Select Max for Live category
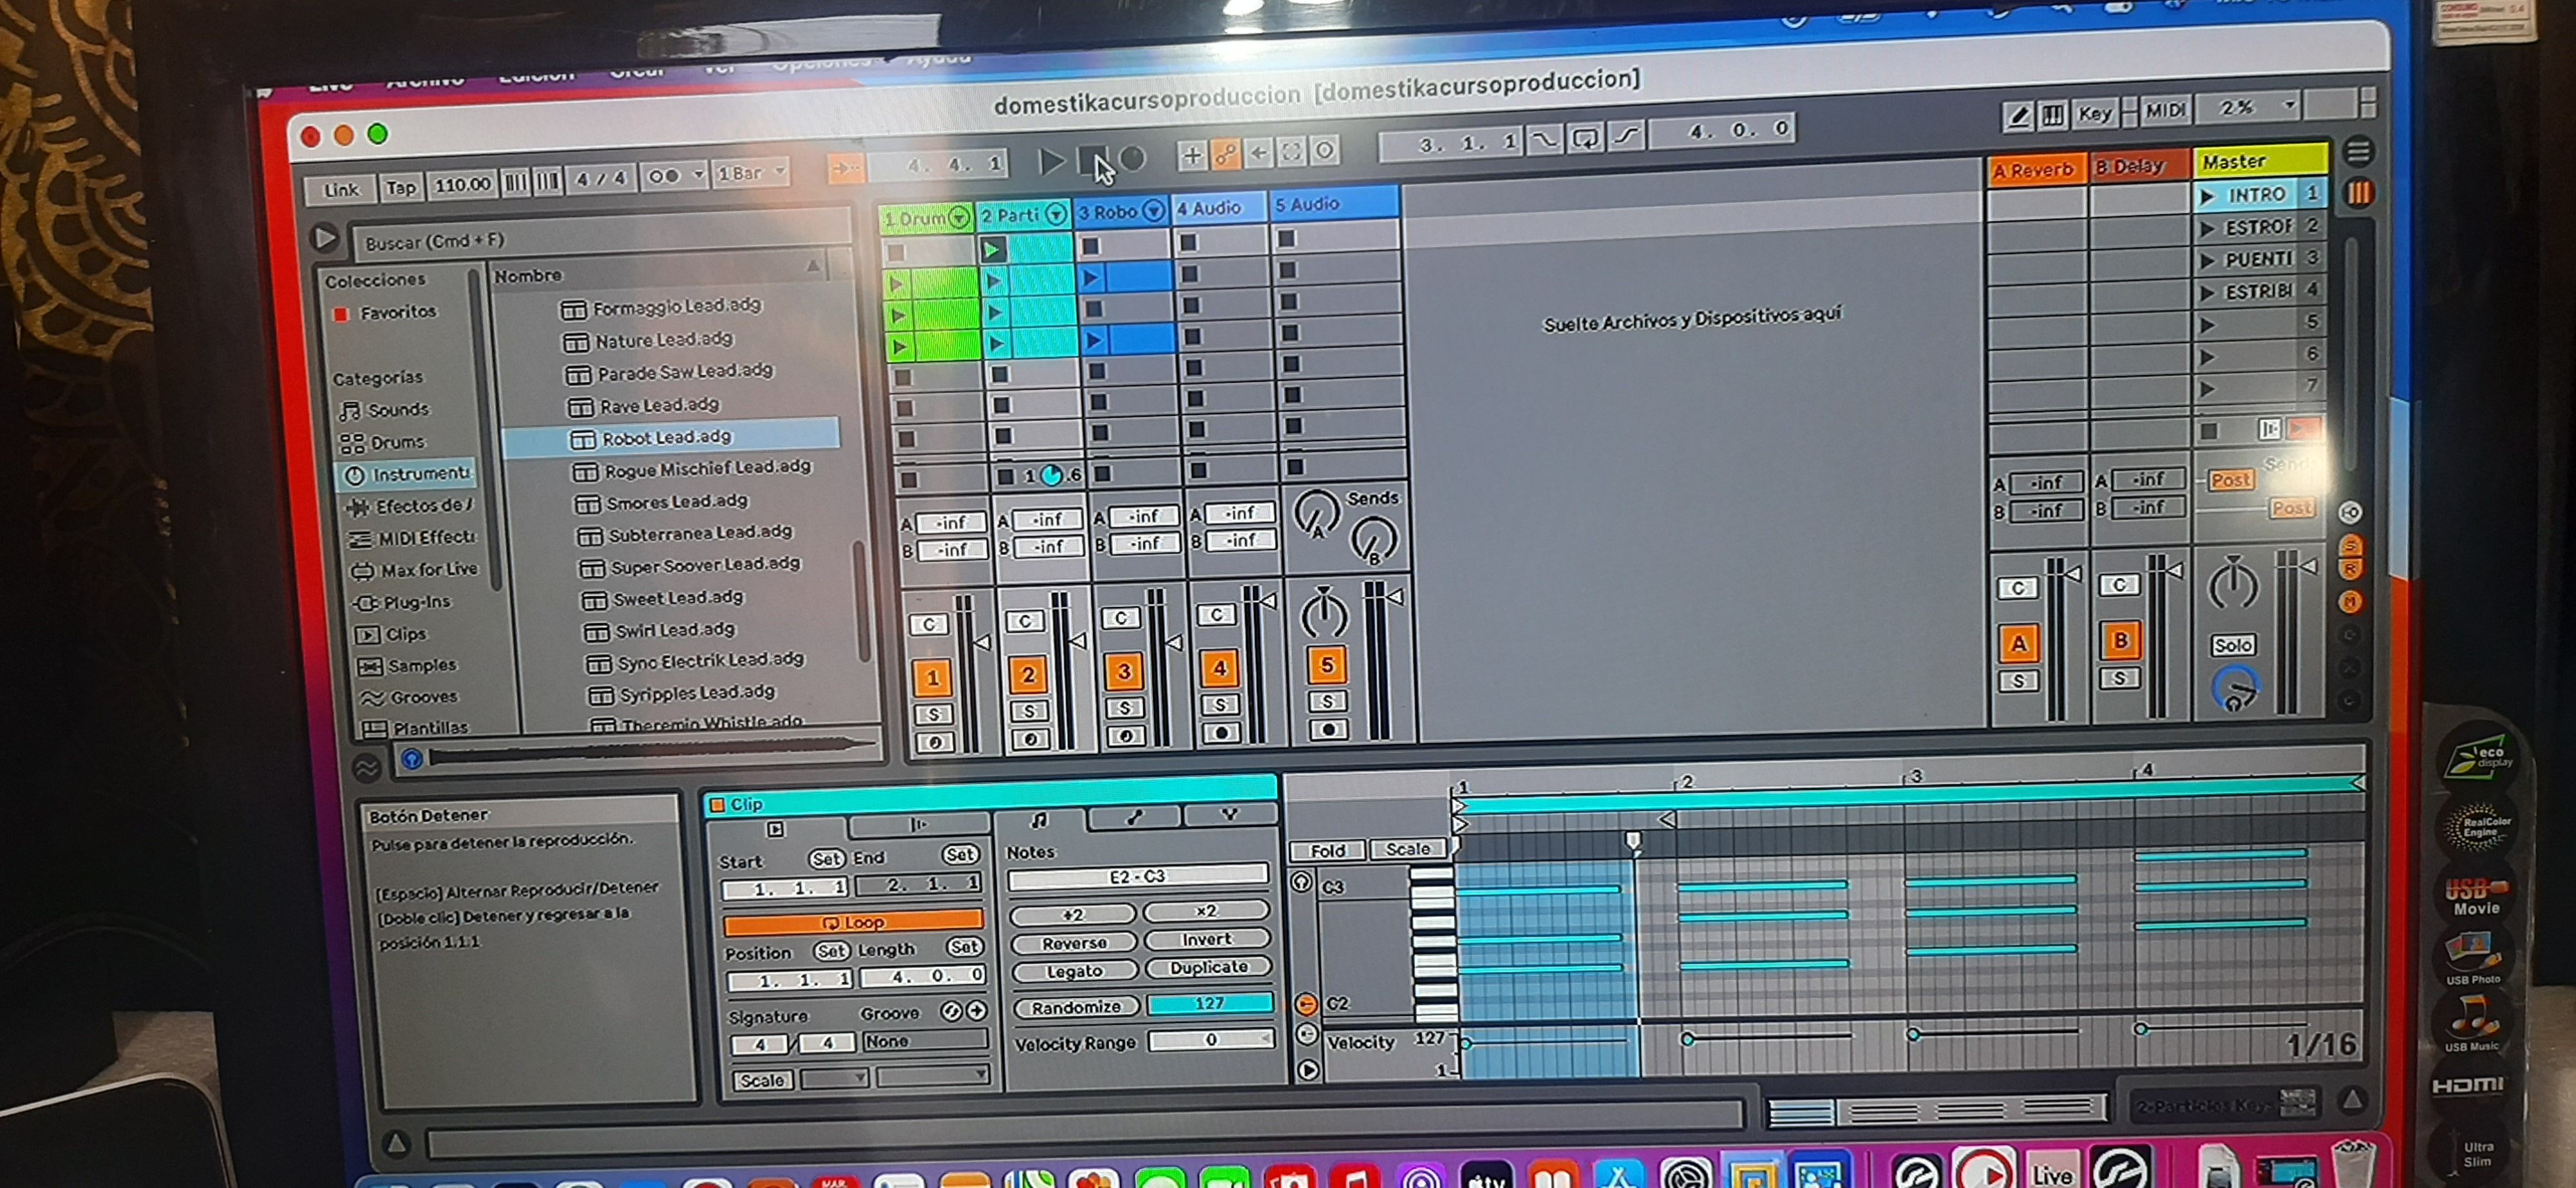Viewport: 2576px width, 1188px height. [414, 570]
